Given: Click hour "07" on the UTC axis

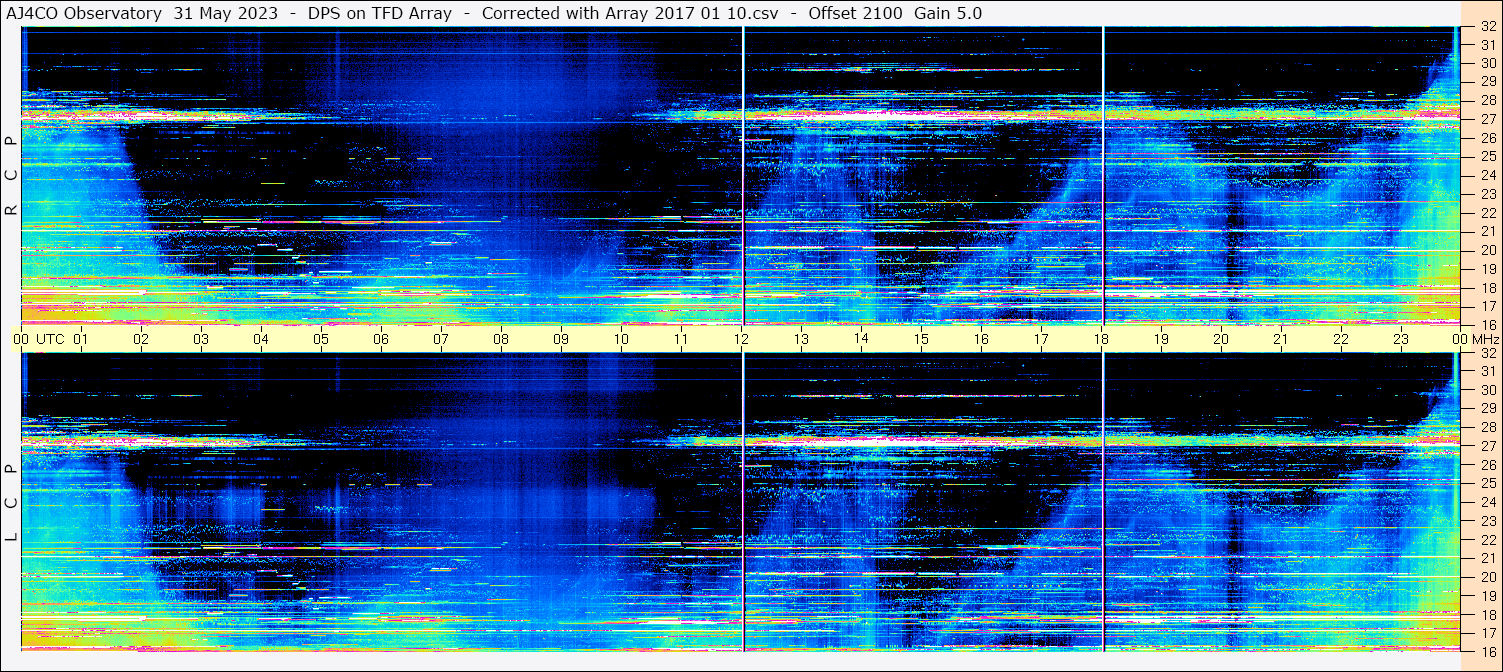Looking at the screenshot, I should pos(441,339).
